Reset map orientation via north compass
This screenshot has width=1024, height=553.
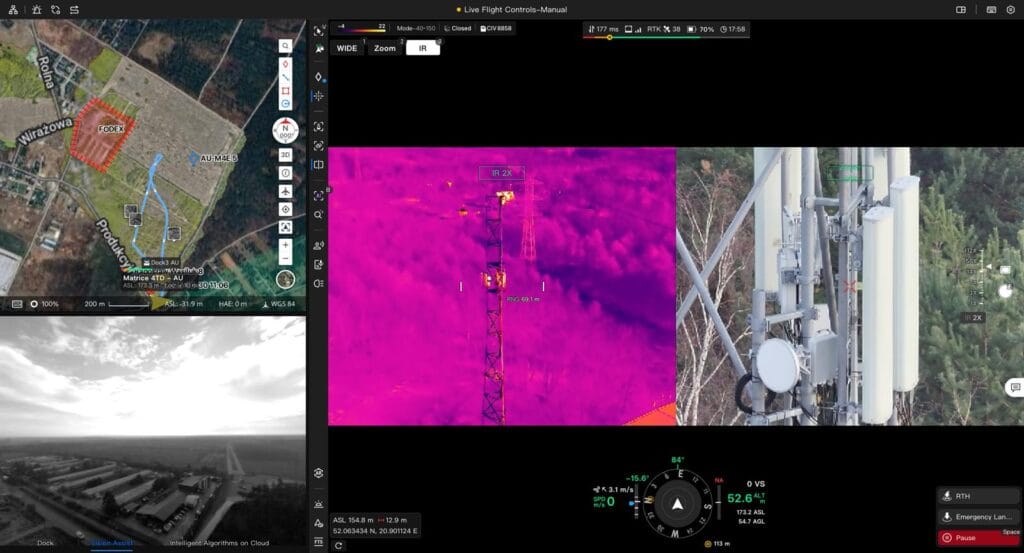coord(285,131)
